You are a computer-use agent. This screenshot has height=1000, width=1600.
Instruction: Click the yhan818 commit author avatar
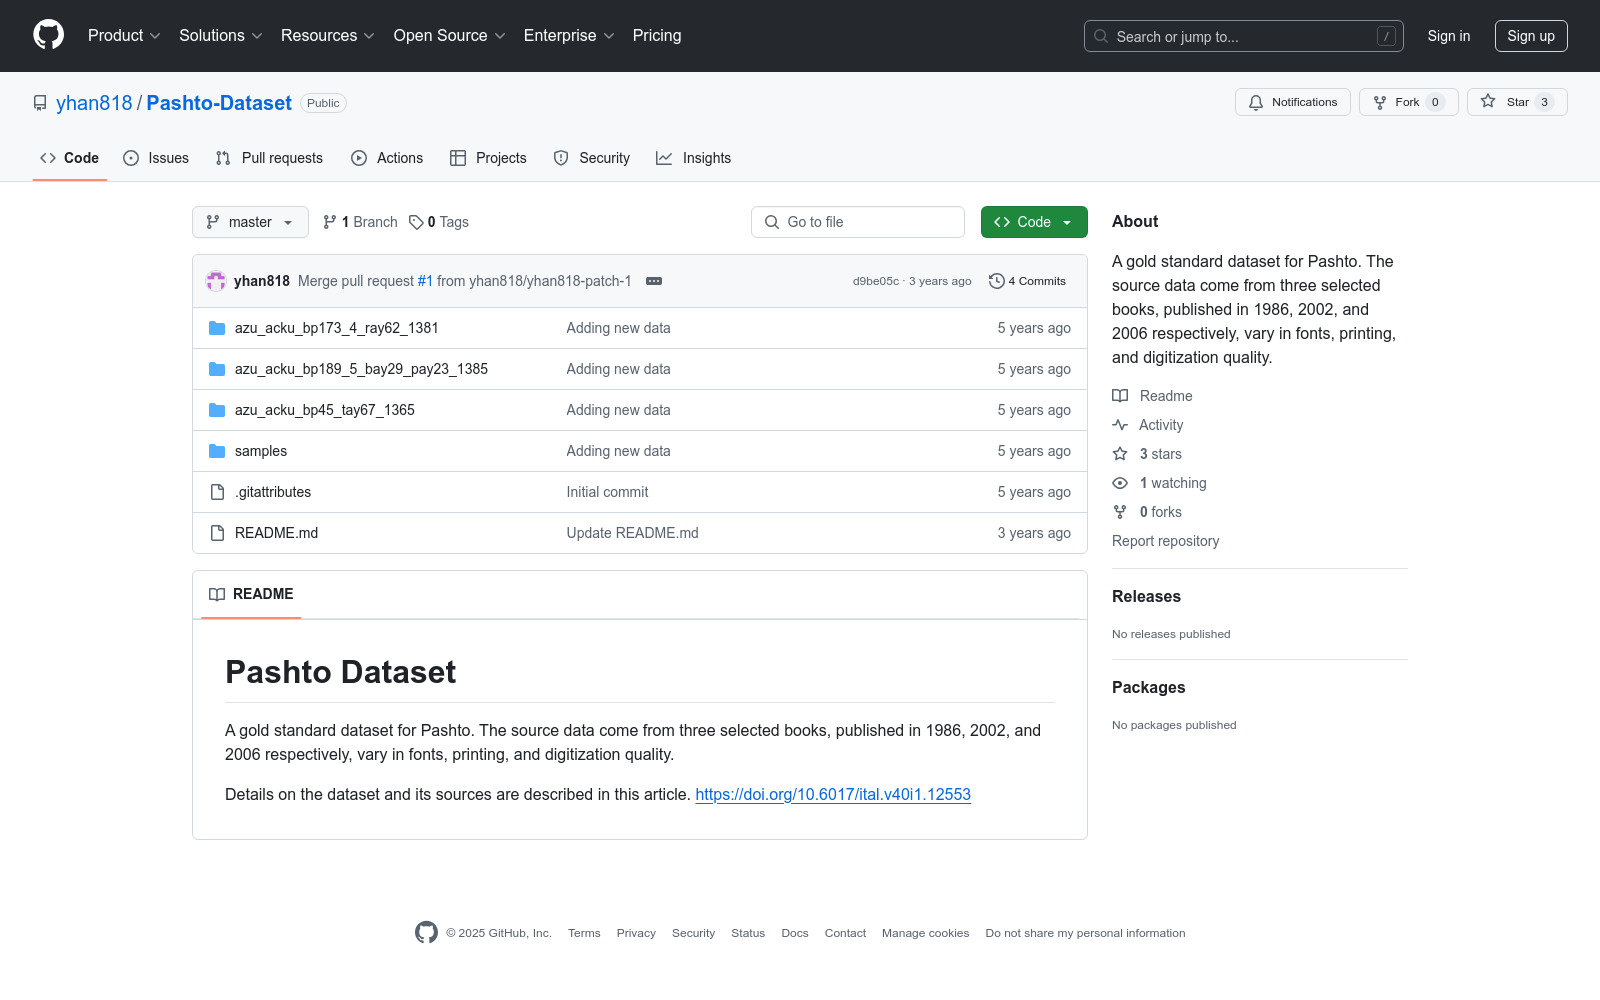pos(216,281)
